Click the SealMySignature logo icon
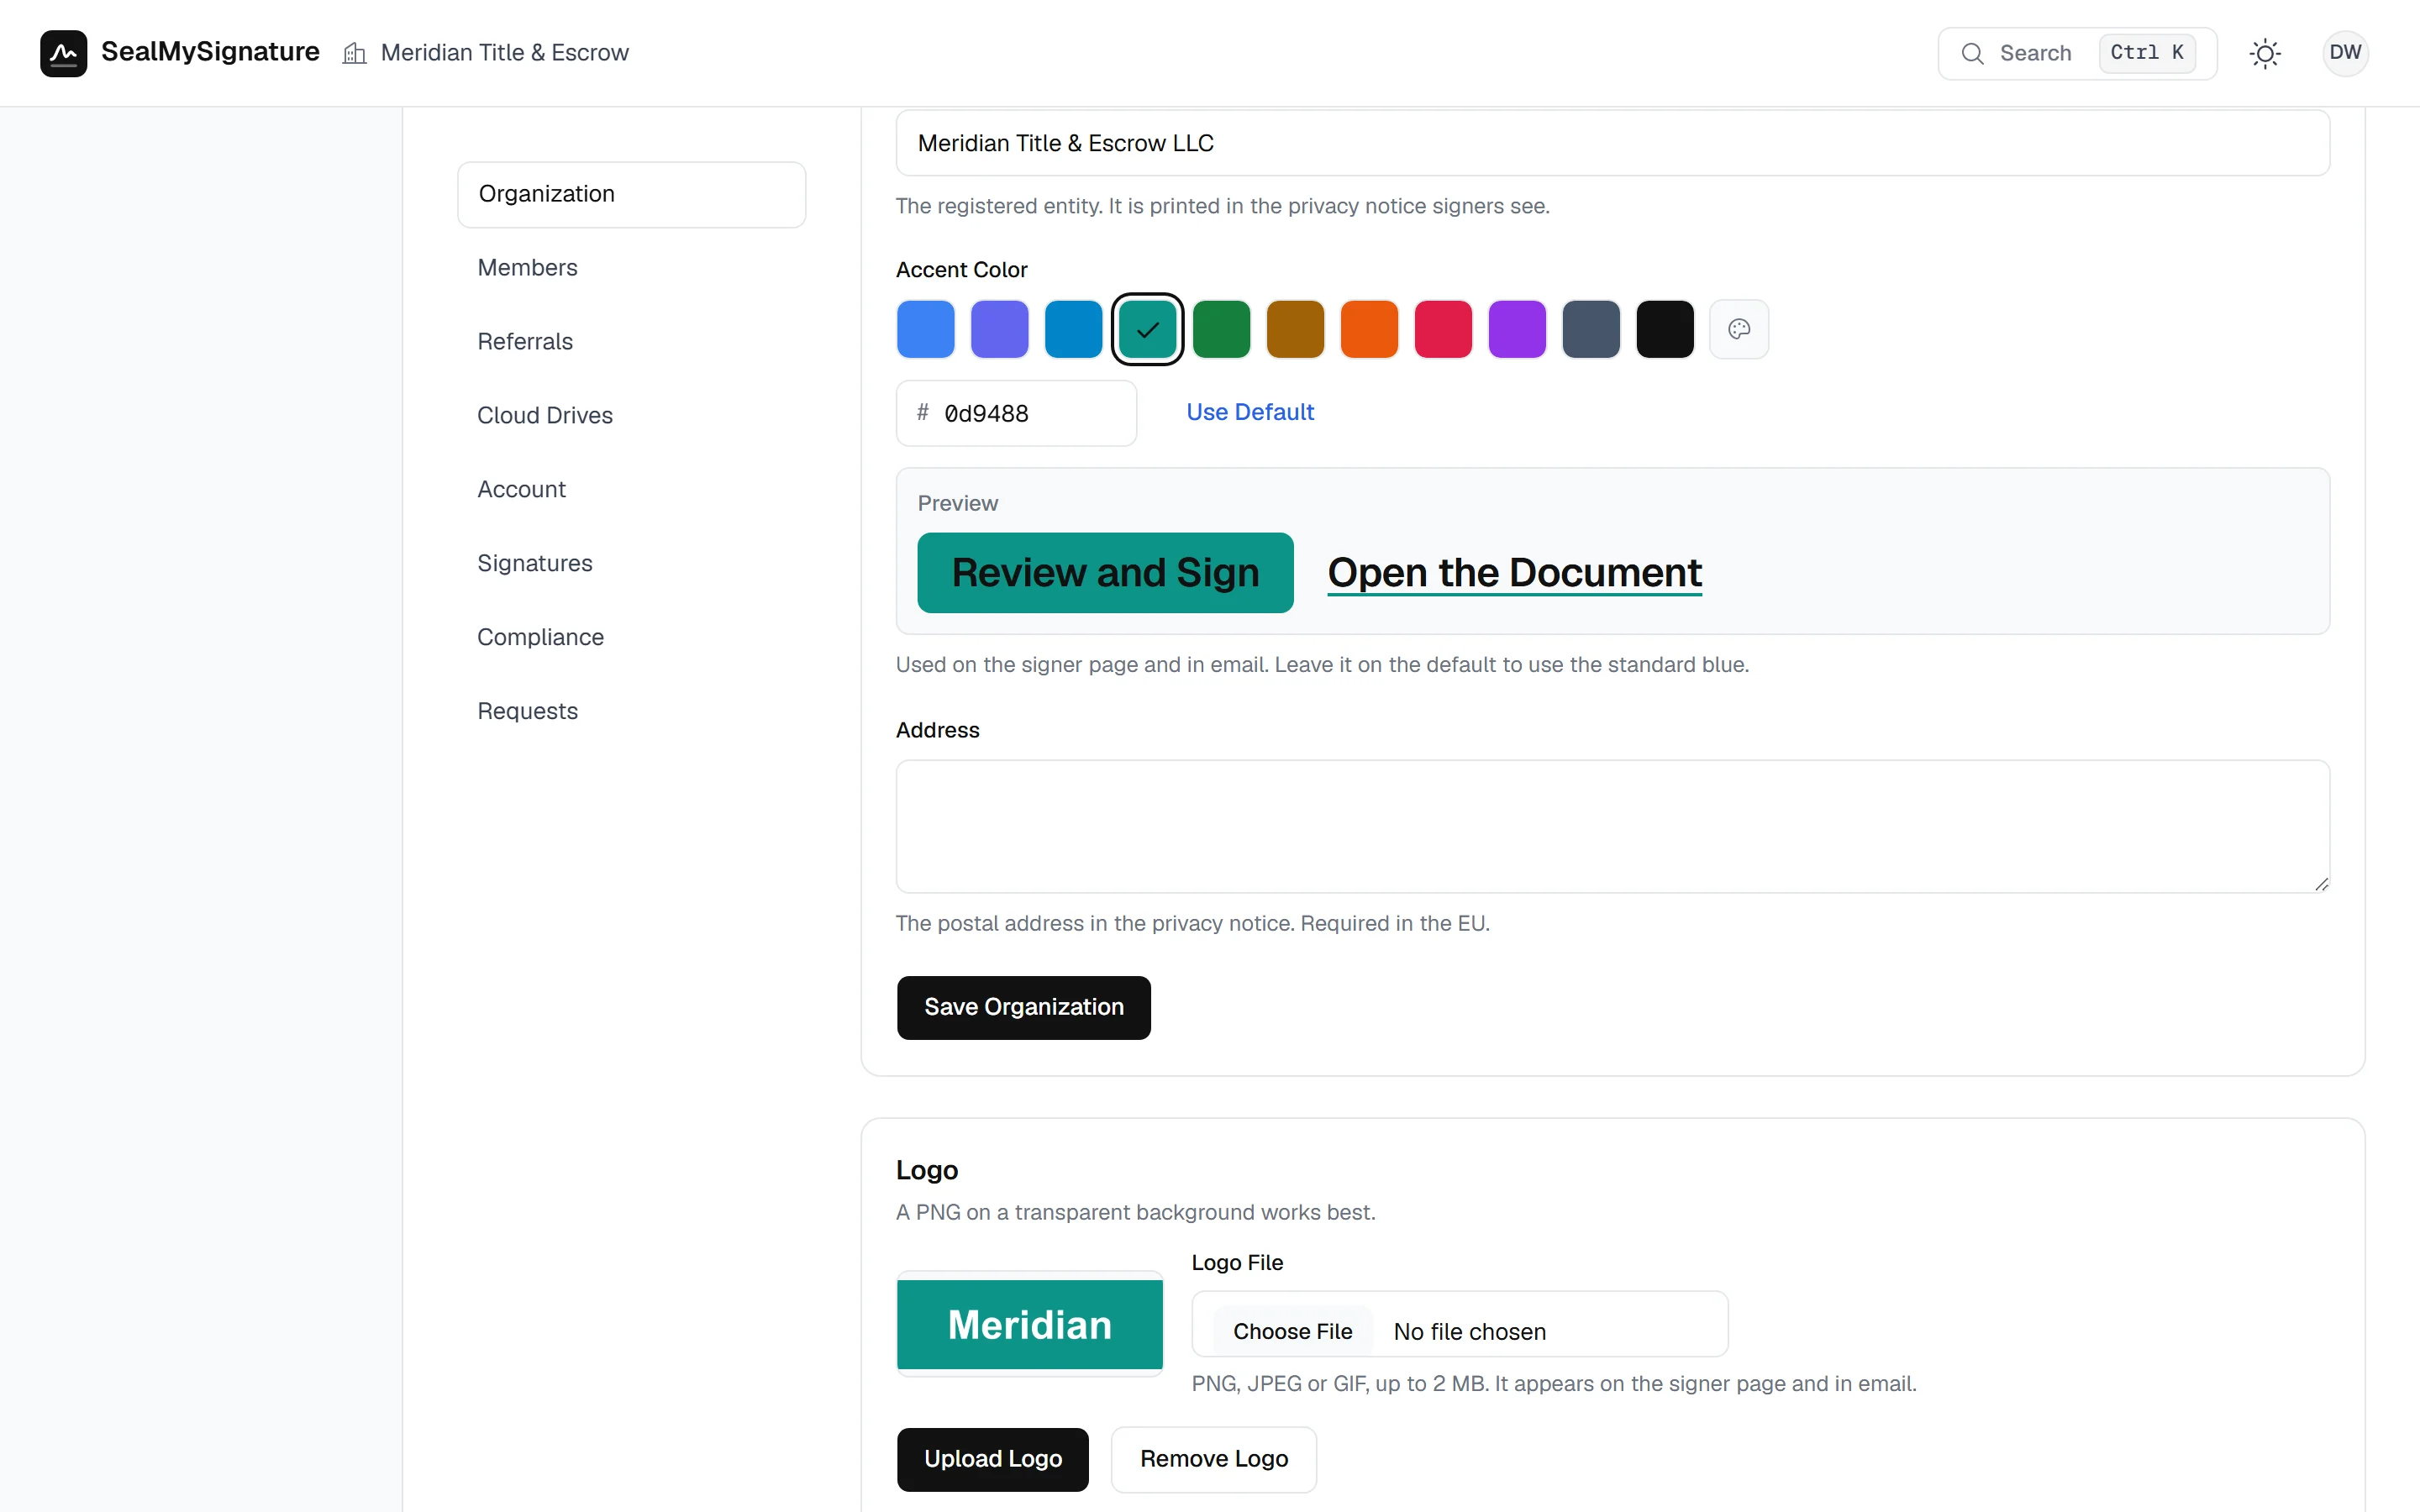This screenshot has height=1512, width=2420. pyautogui.click(x=63, y=53)
